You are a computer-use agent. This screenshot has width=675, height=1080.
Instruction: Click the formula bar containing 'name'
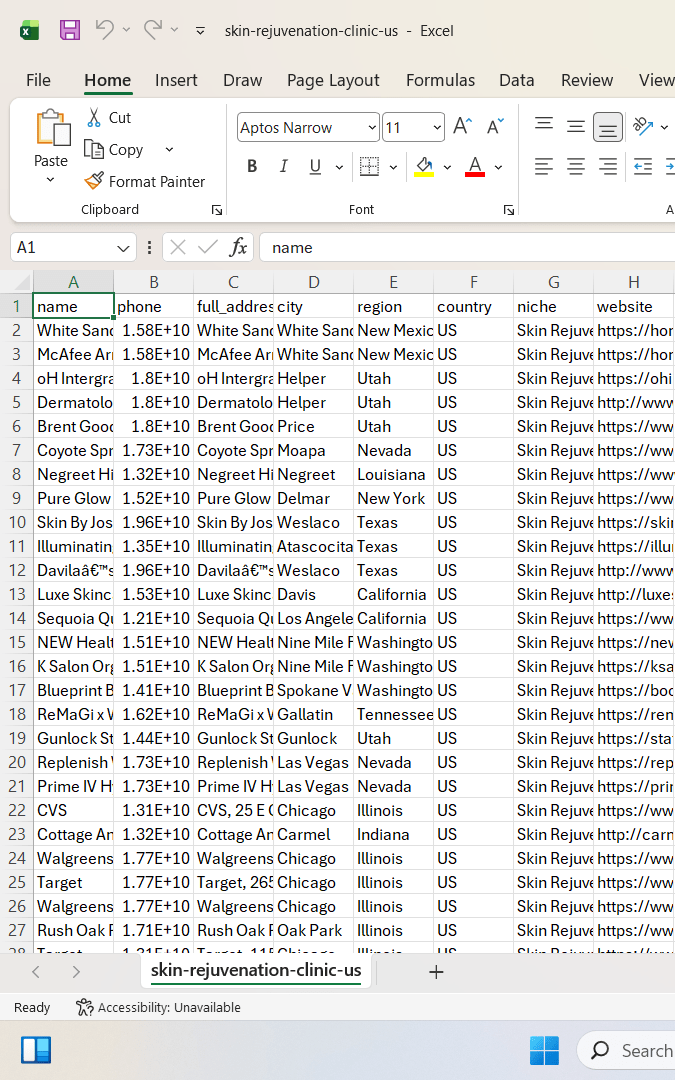(467, 247)
